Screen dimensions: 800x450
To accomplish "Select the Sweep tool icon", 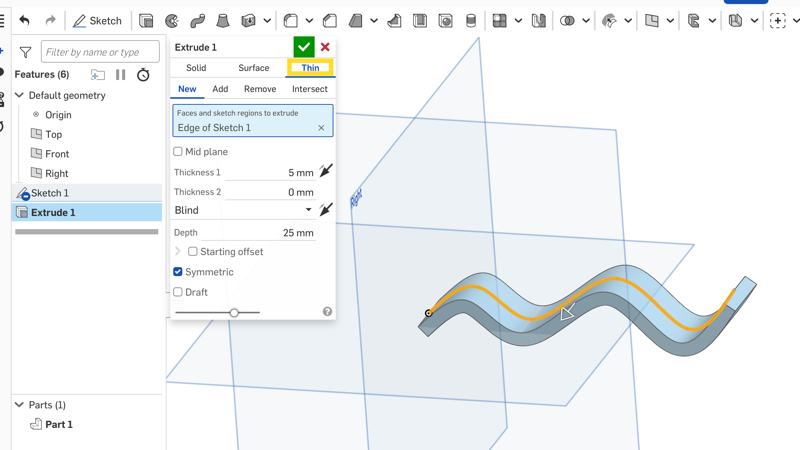I will (x=197, y=21).
